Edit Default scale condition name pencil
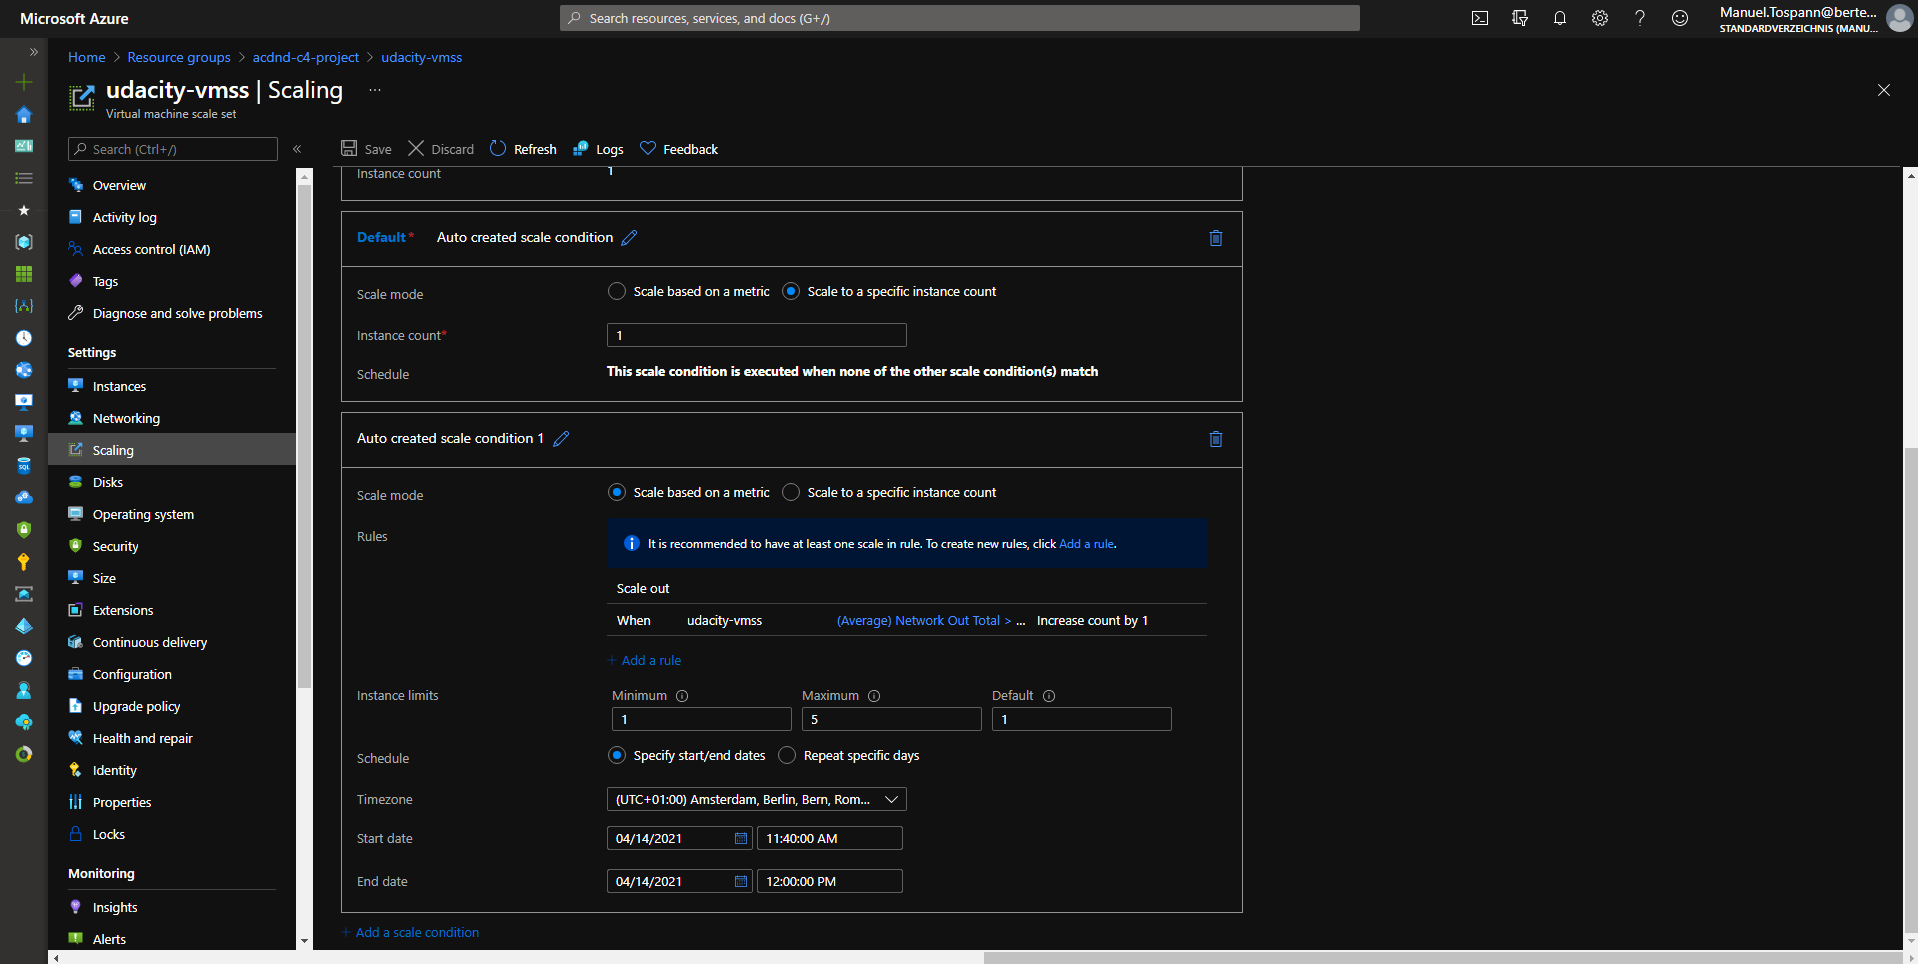Screen dimensions: 1918x964 coord(629,238)
